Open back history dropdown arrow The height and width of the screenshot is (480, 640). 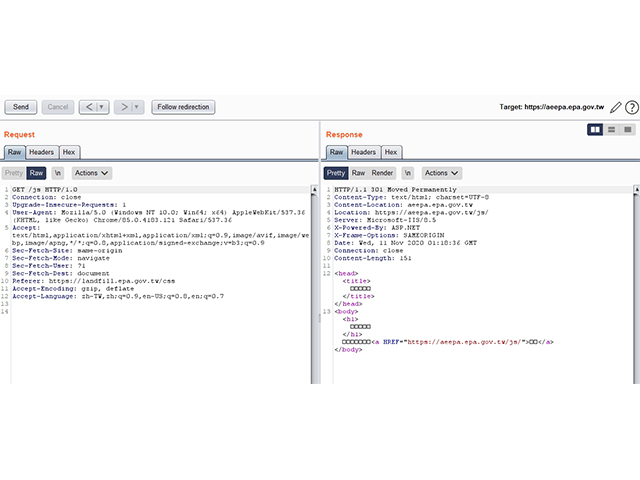(x=102, y=107)
